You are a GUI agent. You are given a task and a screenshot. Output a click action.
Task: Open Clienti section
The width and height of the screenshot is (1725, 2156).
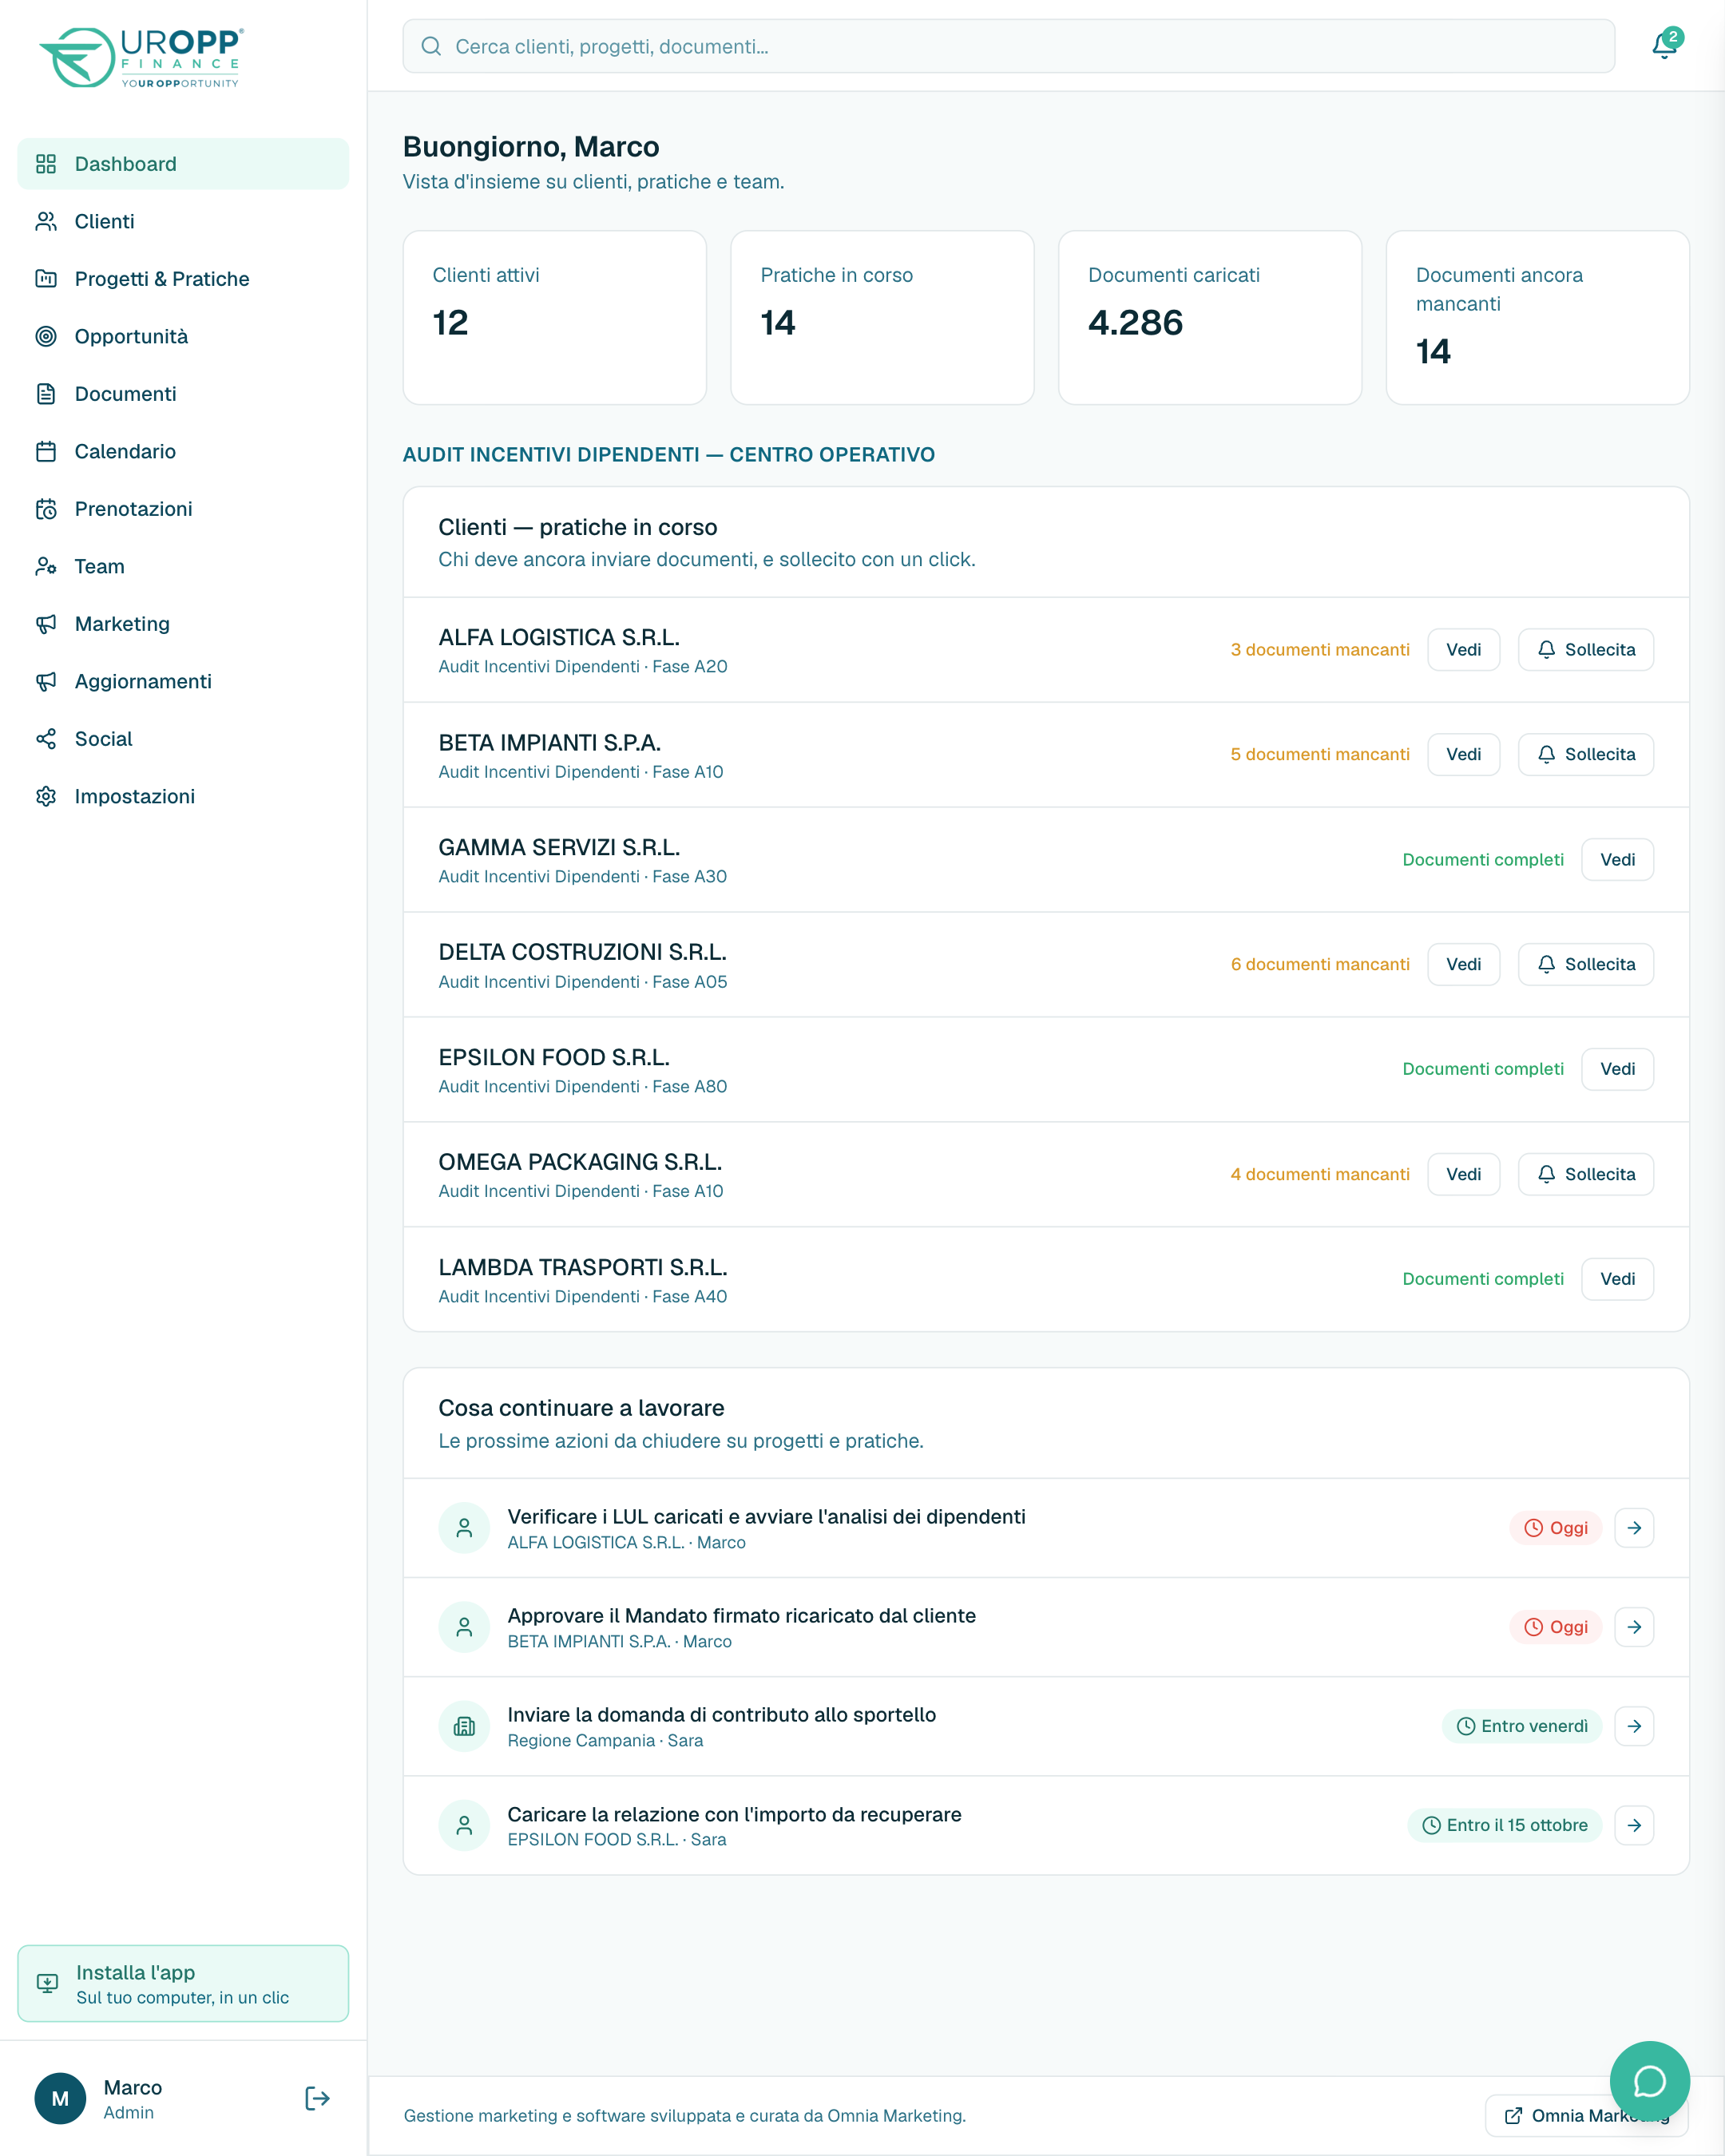(183, 221)
